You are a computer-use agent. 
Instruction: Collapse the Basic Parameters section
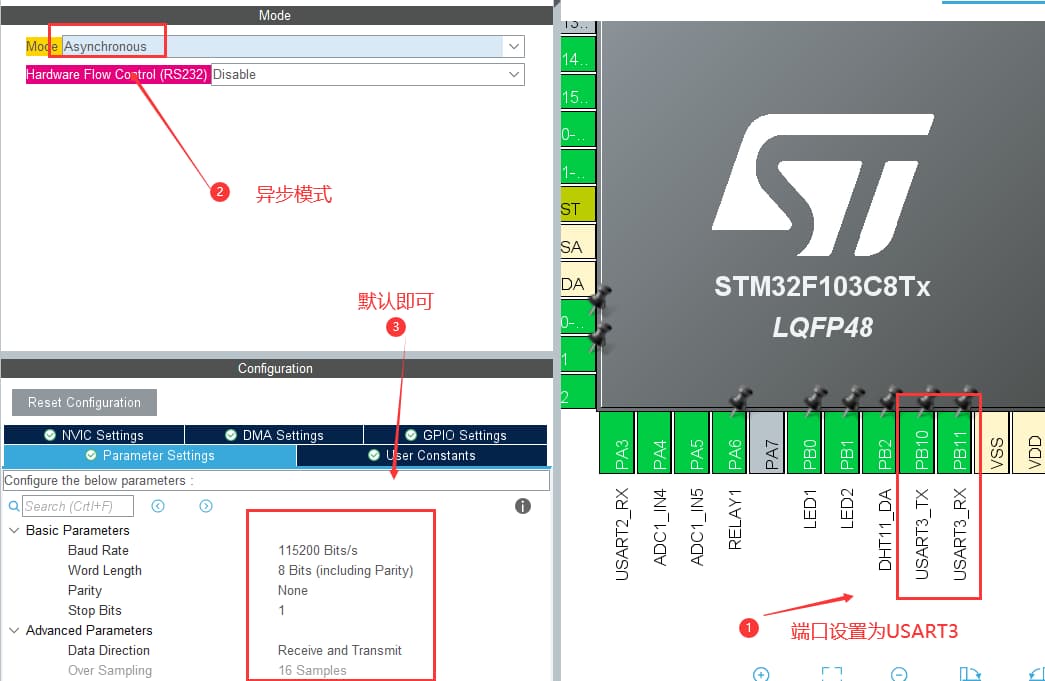[14, 530]
